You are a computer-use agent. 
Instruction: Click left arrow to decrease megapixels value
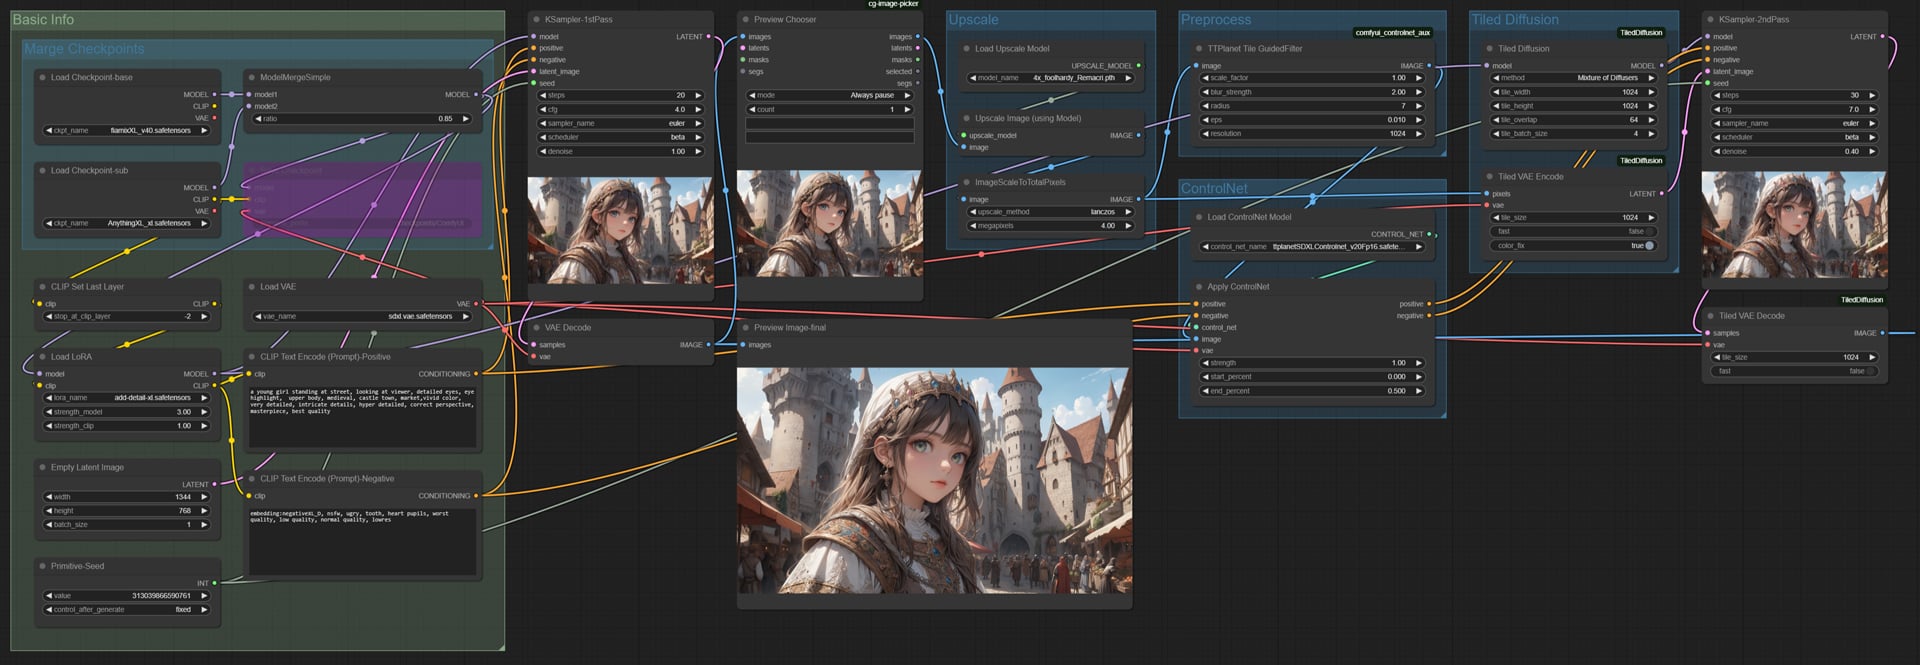coord(971,225)
